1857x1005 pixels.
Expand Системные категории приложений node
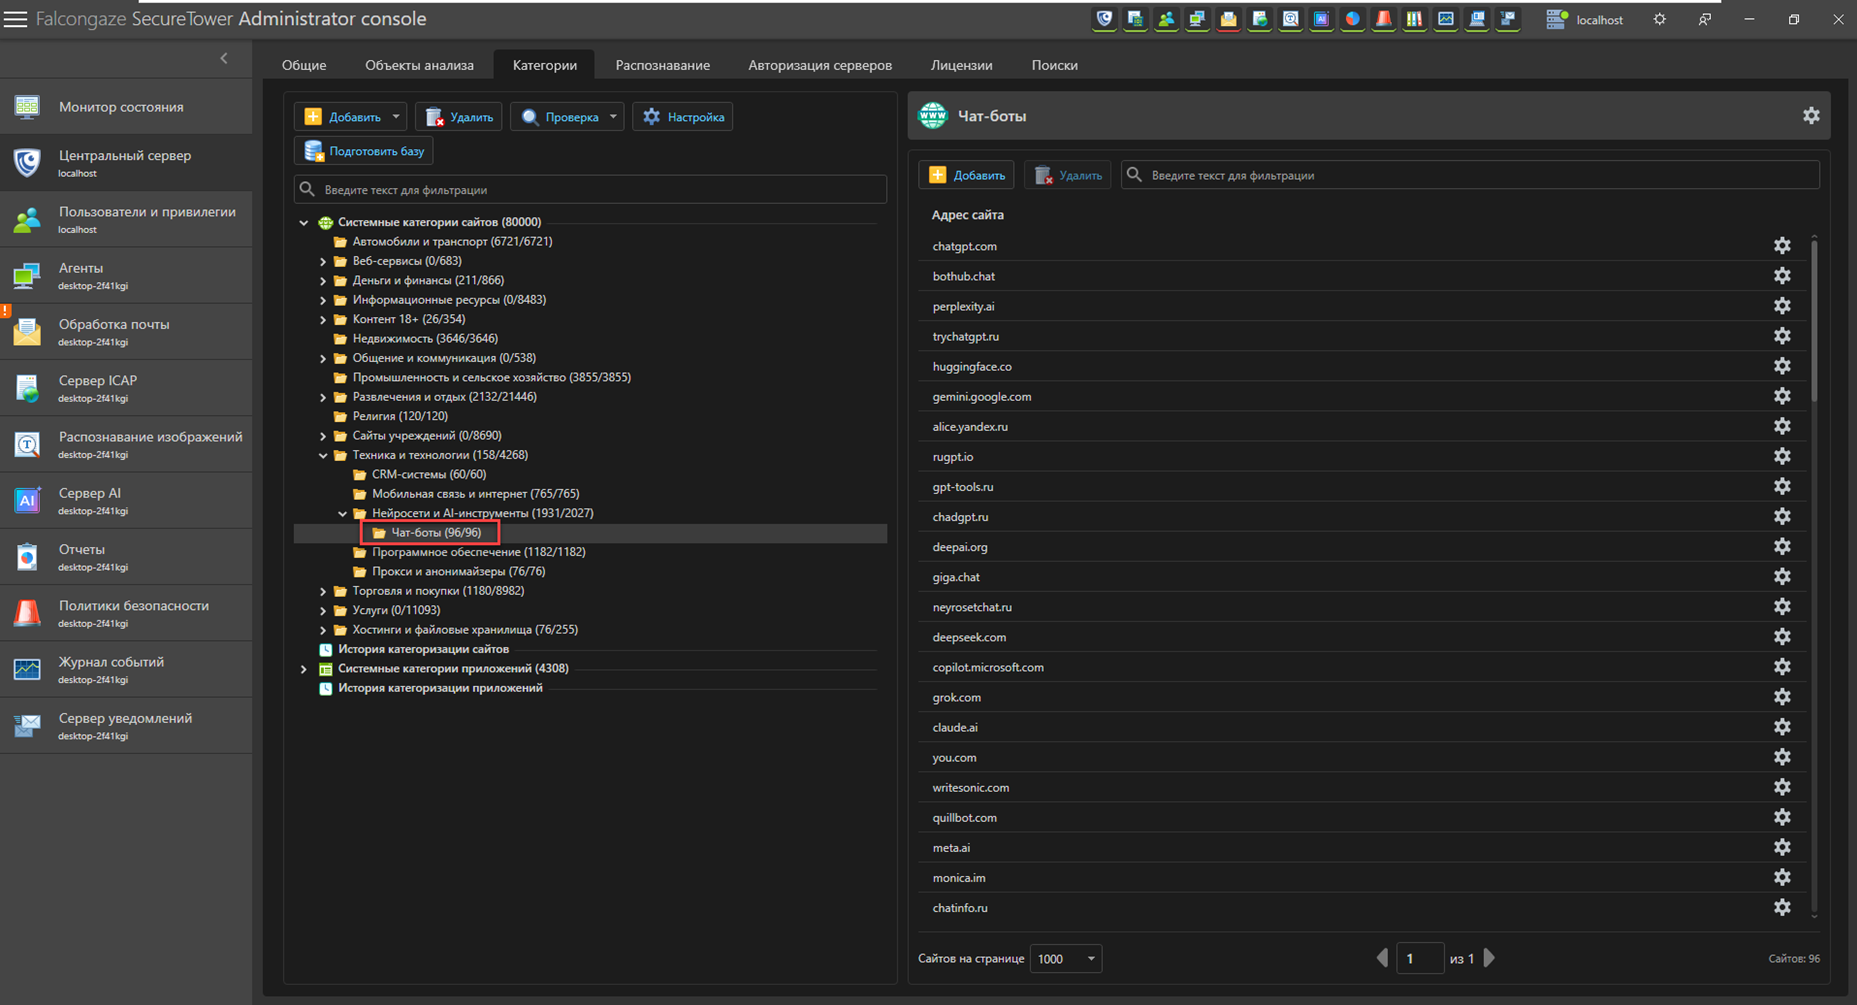304,669
